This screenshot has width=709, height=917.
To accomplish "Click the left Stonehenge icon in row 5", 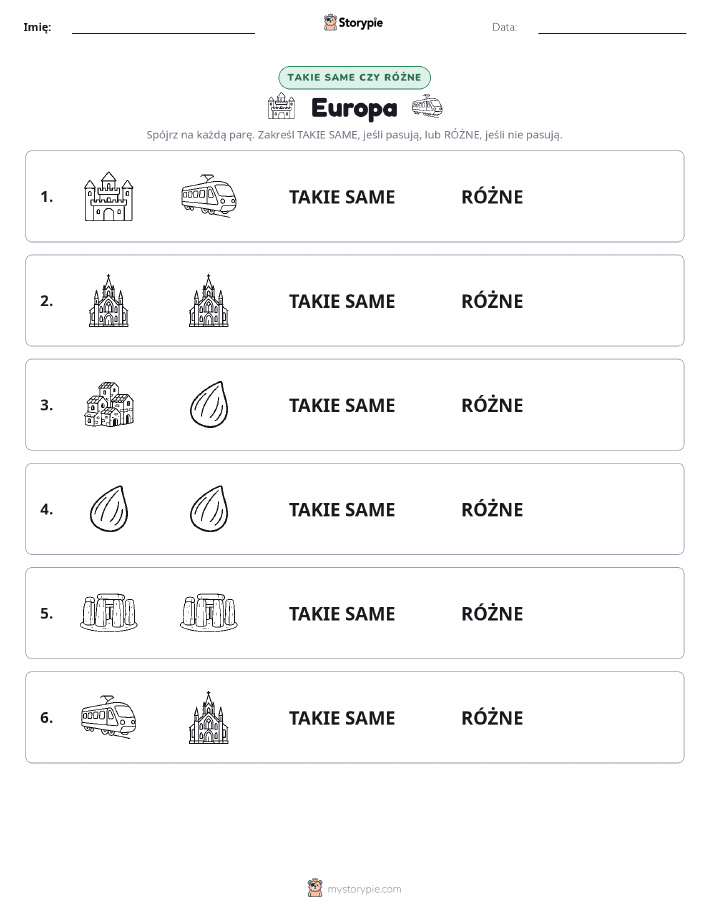I will coord(109,613).
